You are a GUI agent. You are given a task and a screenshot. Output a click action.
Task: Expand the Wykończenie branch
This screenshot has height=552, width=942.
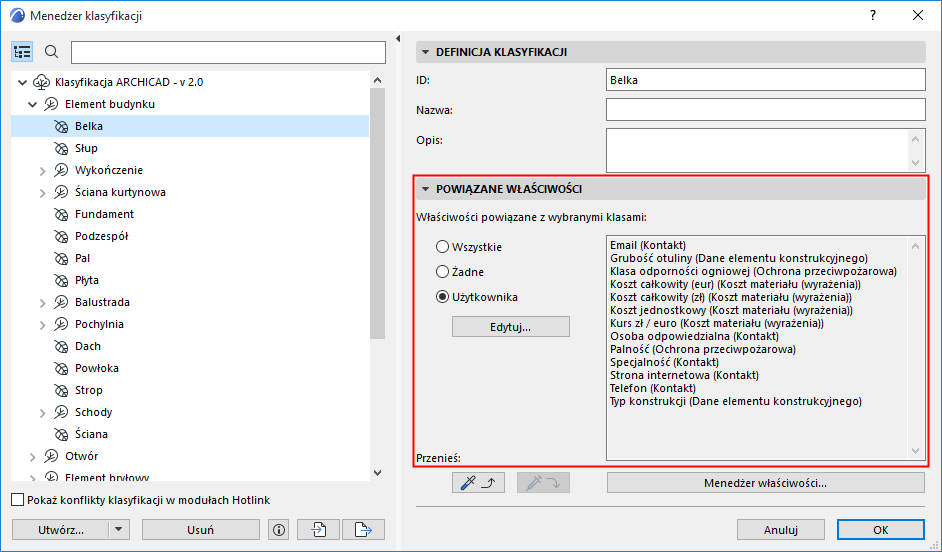pyautogui.click(x=43, y=171)
